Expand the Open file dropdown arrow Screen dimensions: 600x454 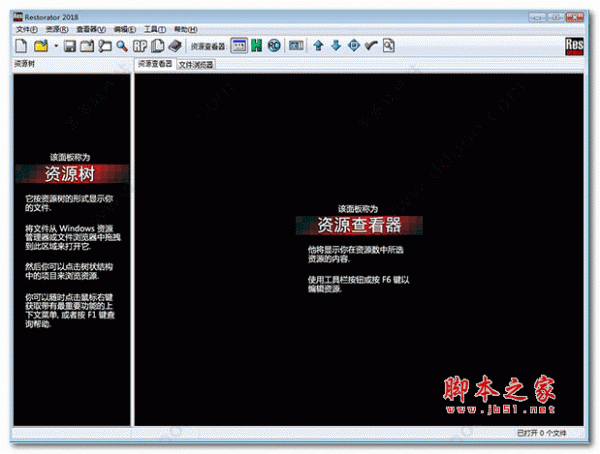56,46
